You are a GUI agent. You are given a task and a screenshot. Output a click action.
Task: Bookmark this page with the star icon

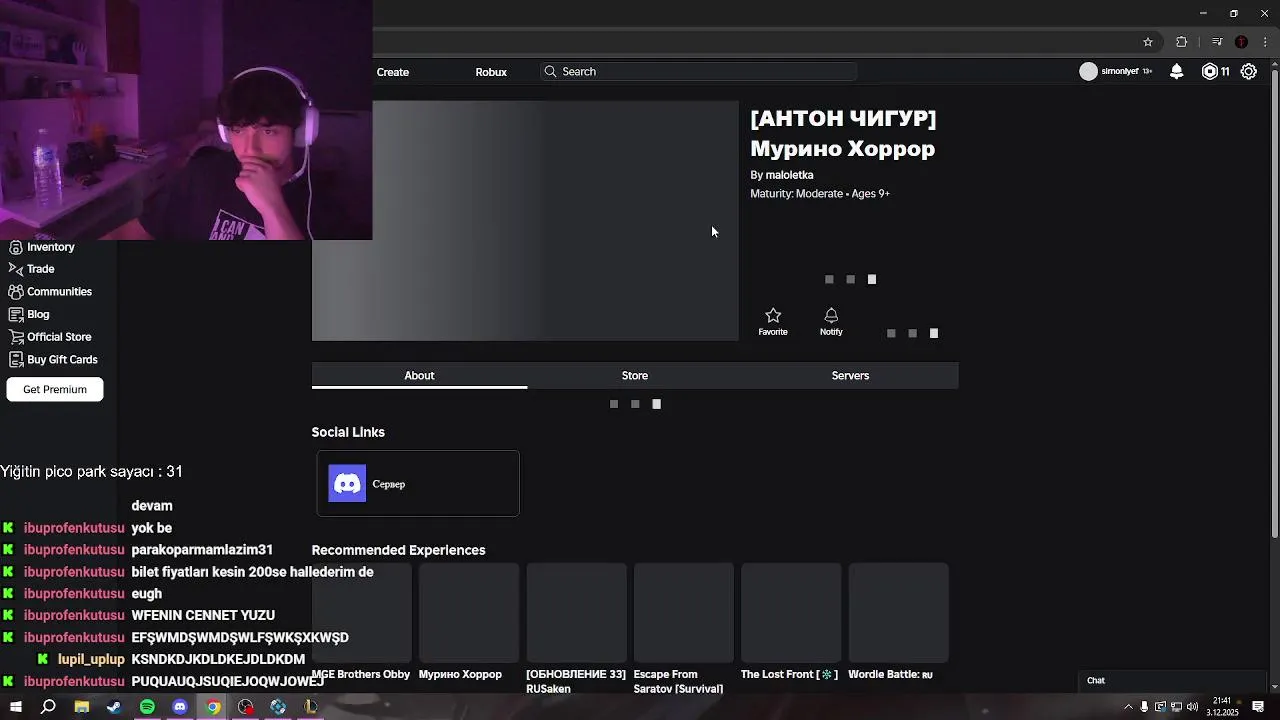pyautogui.click(x=1148, y=42)
